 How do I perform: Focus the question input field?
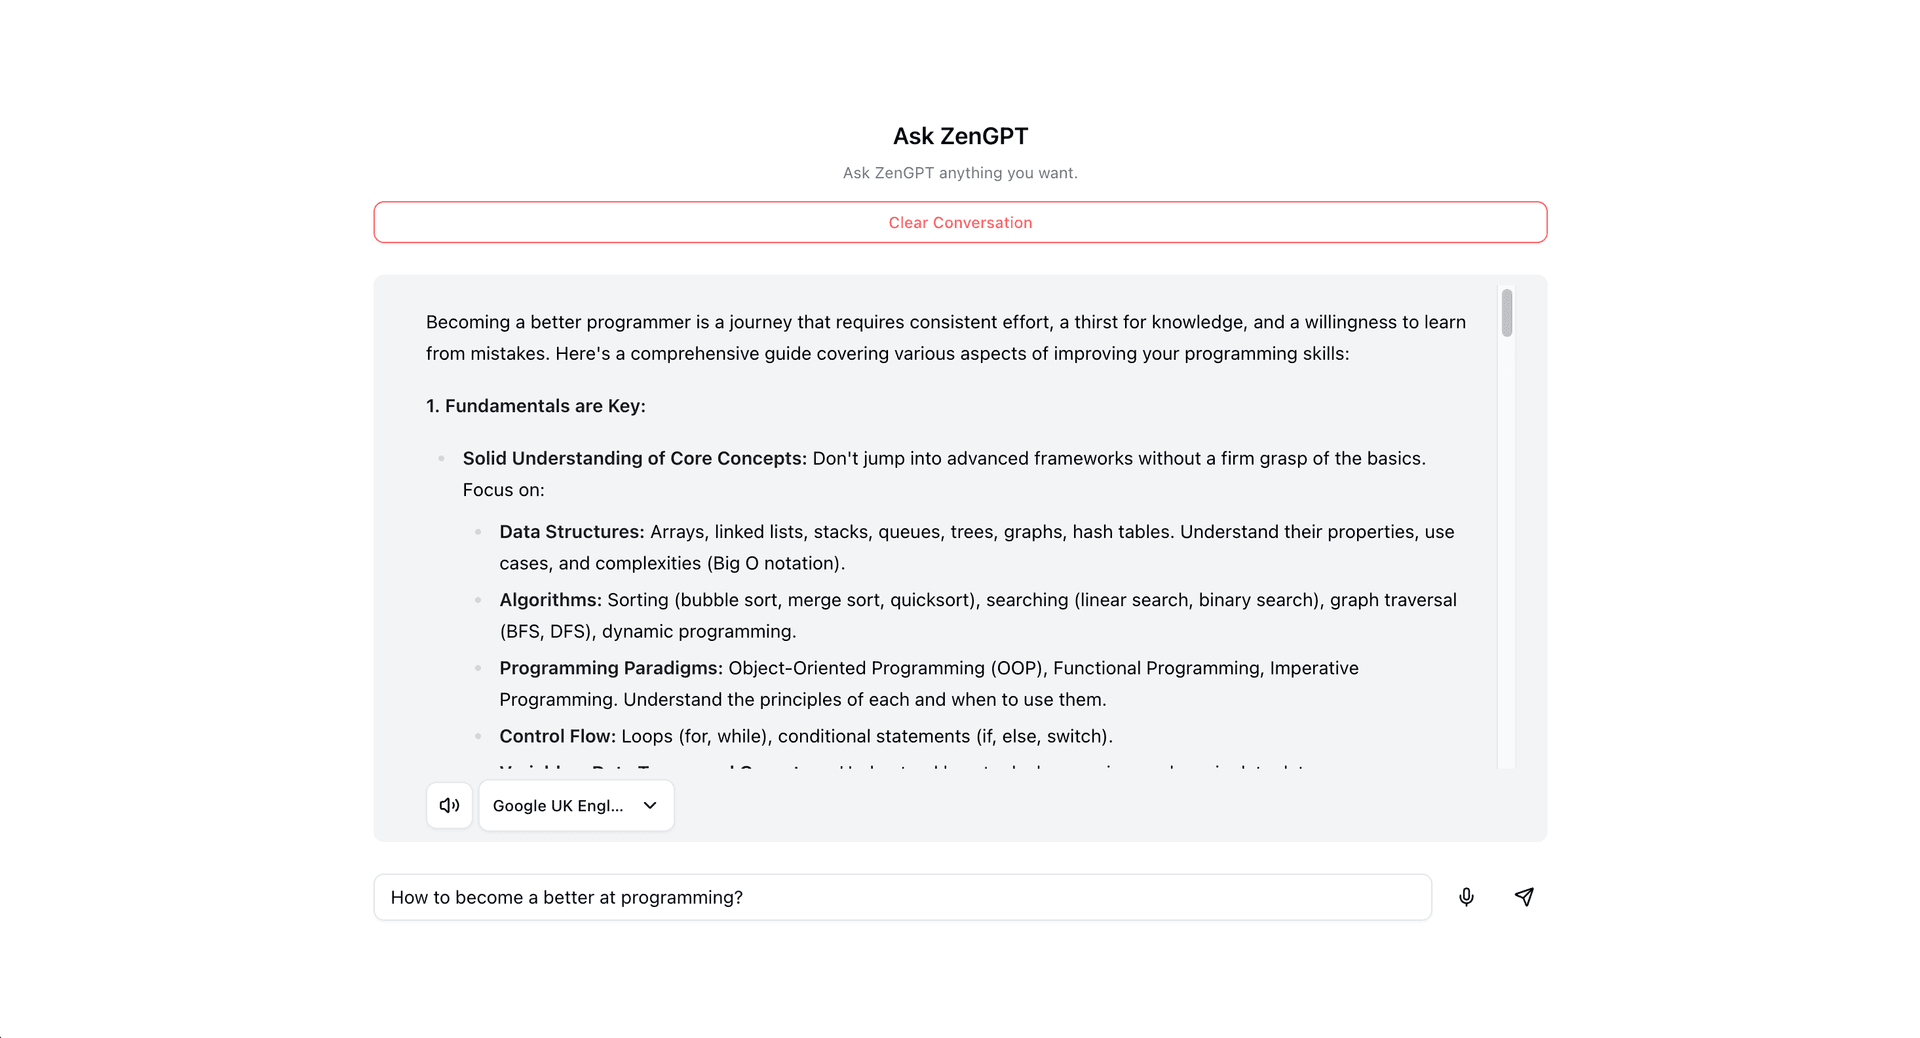click(x=900, y=897)
